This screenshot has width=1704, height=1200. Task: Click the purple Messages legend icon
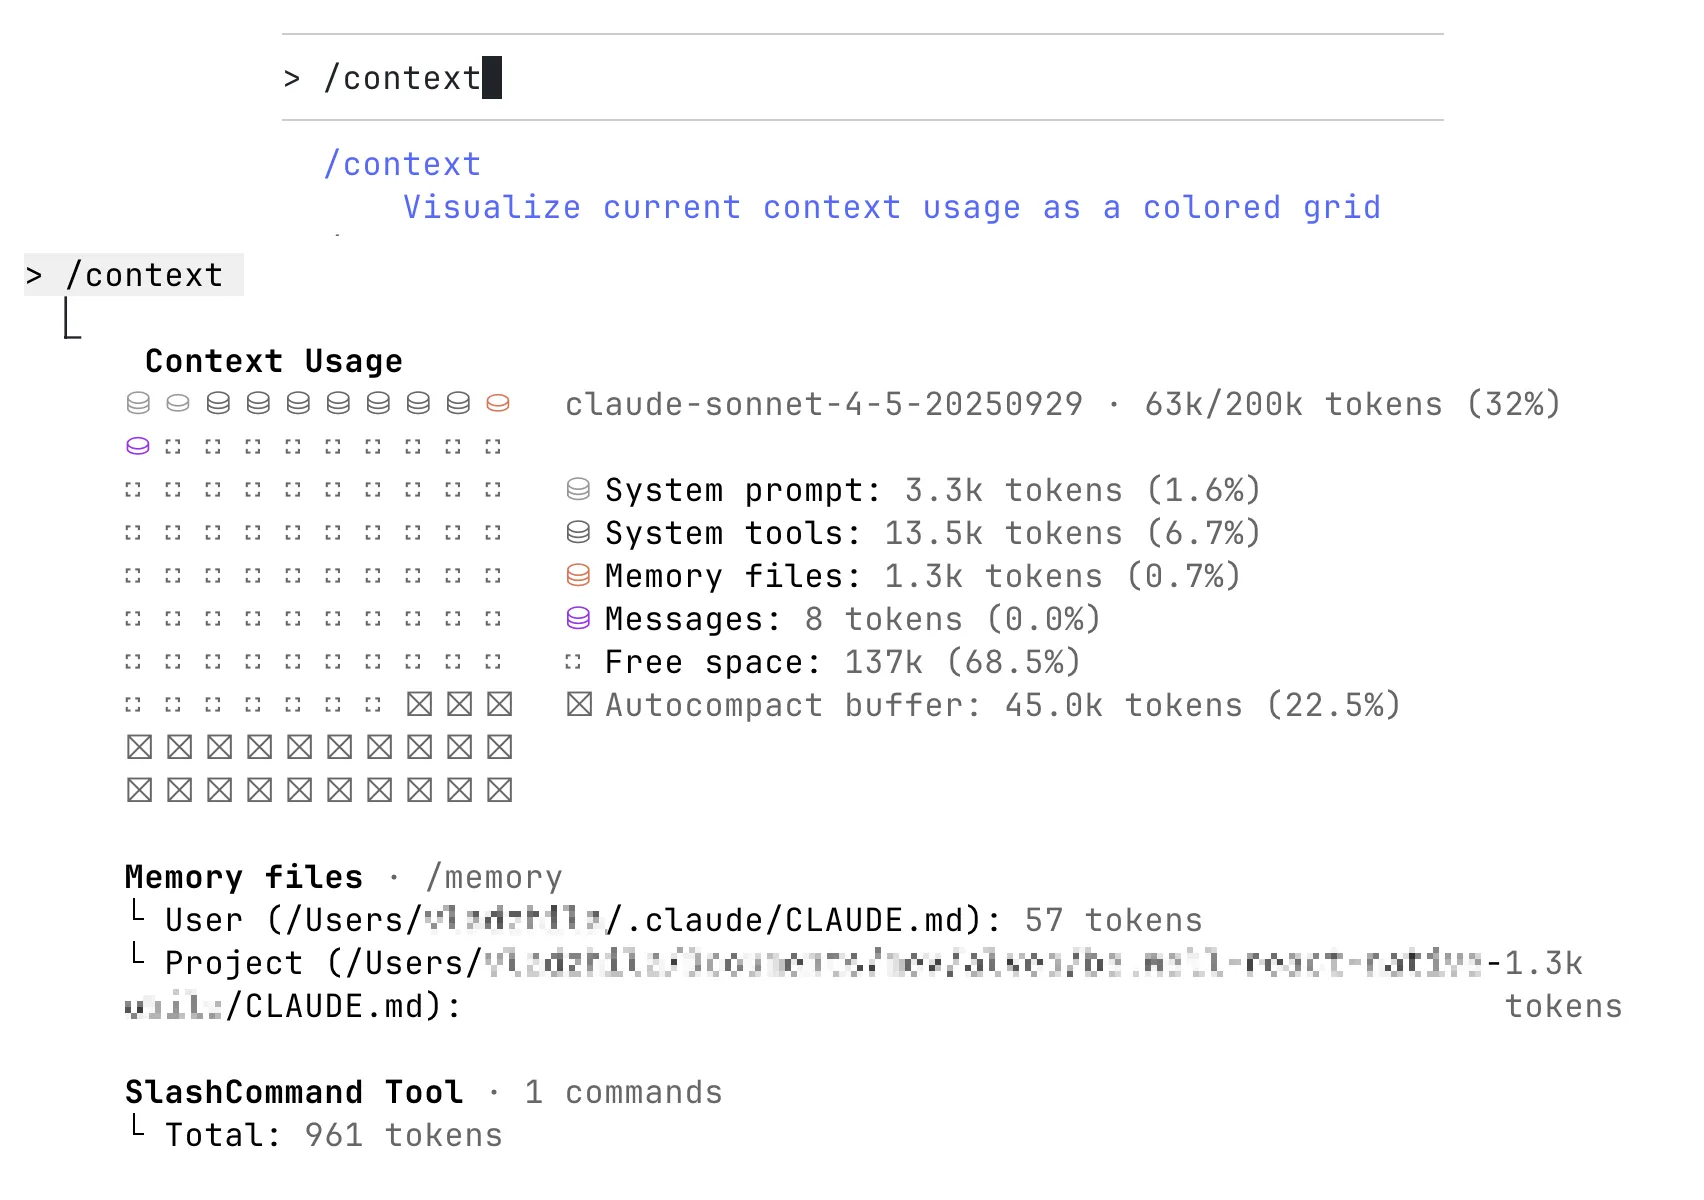pos(578,618)
